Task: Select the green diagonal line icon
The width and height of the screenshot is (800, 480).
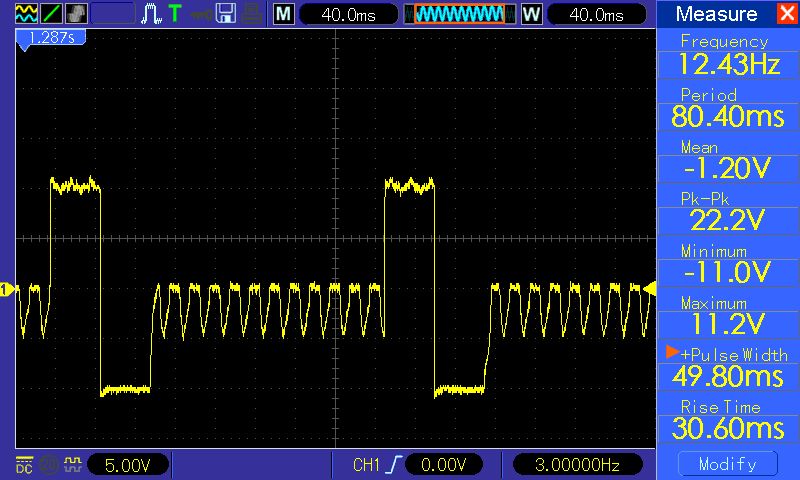Action: (50, 14)
